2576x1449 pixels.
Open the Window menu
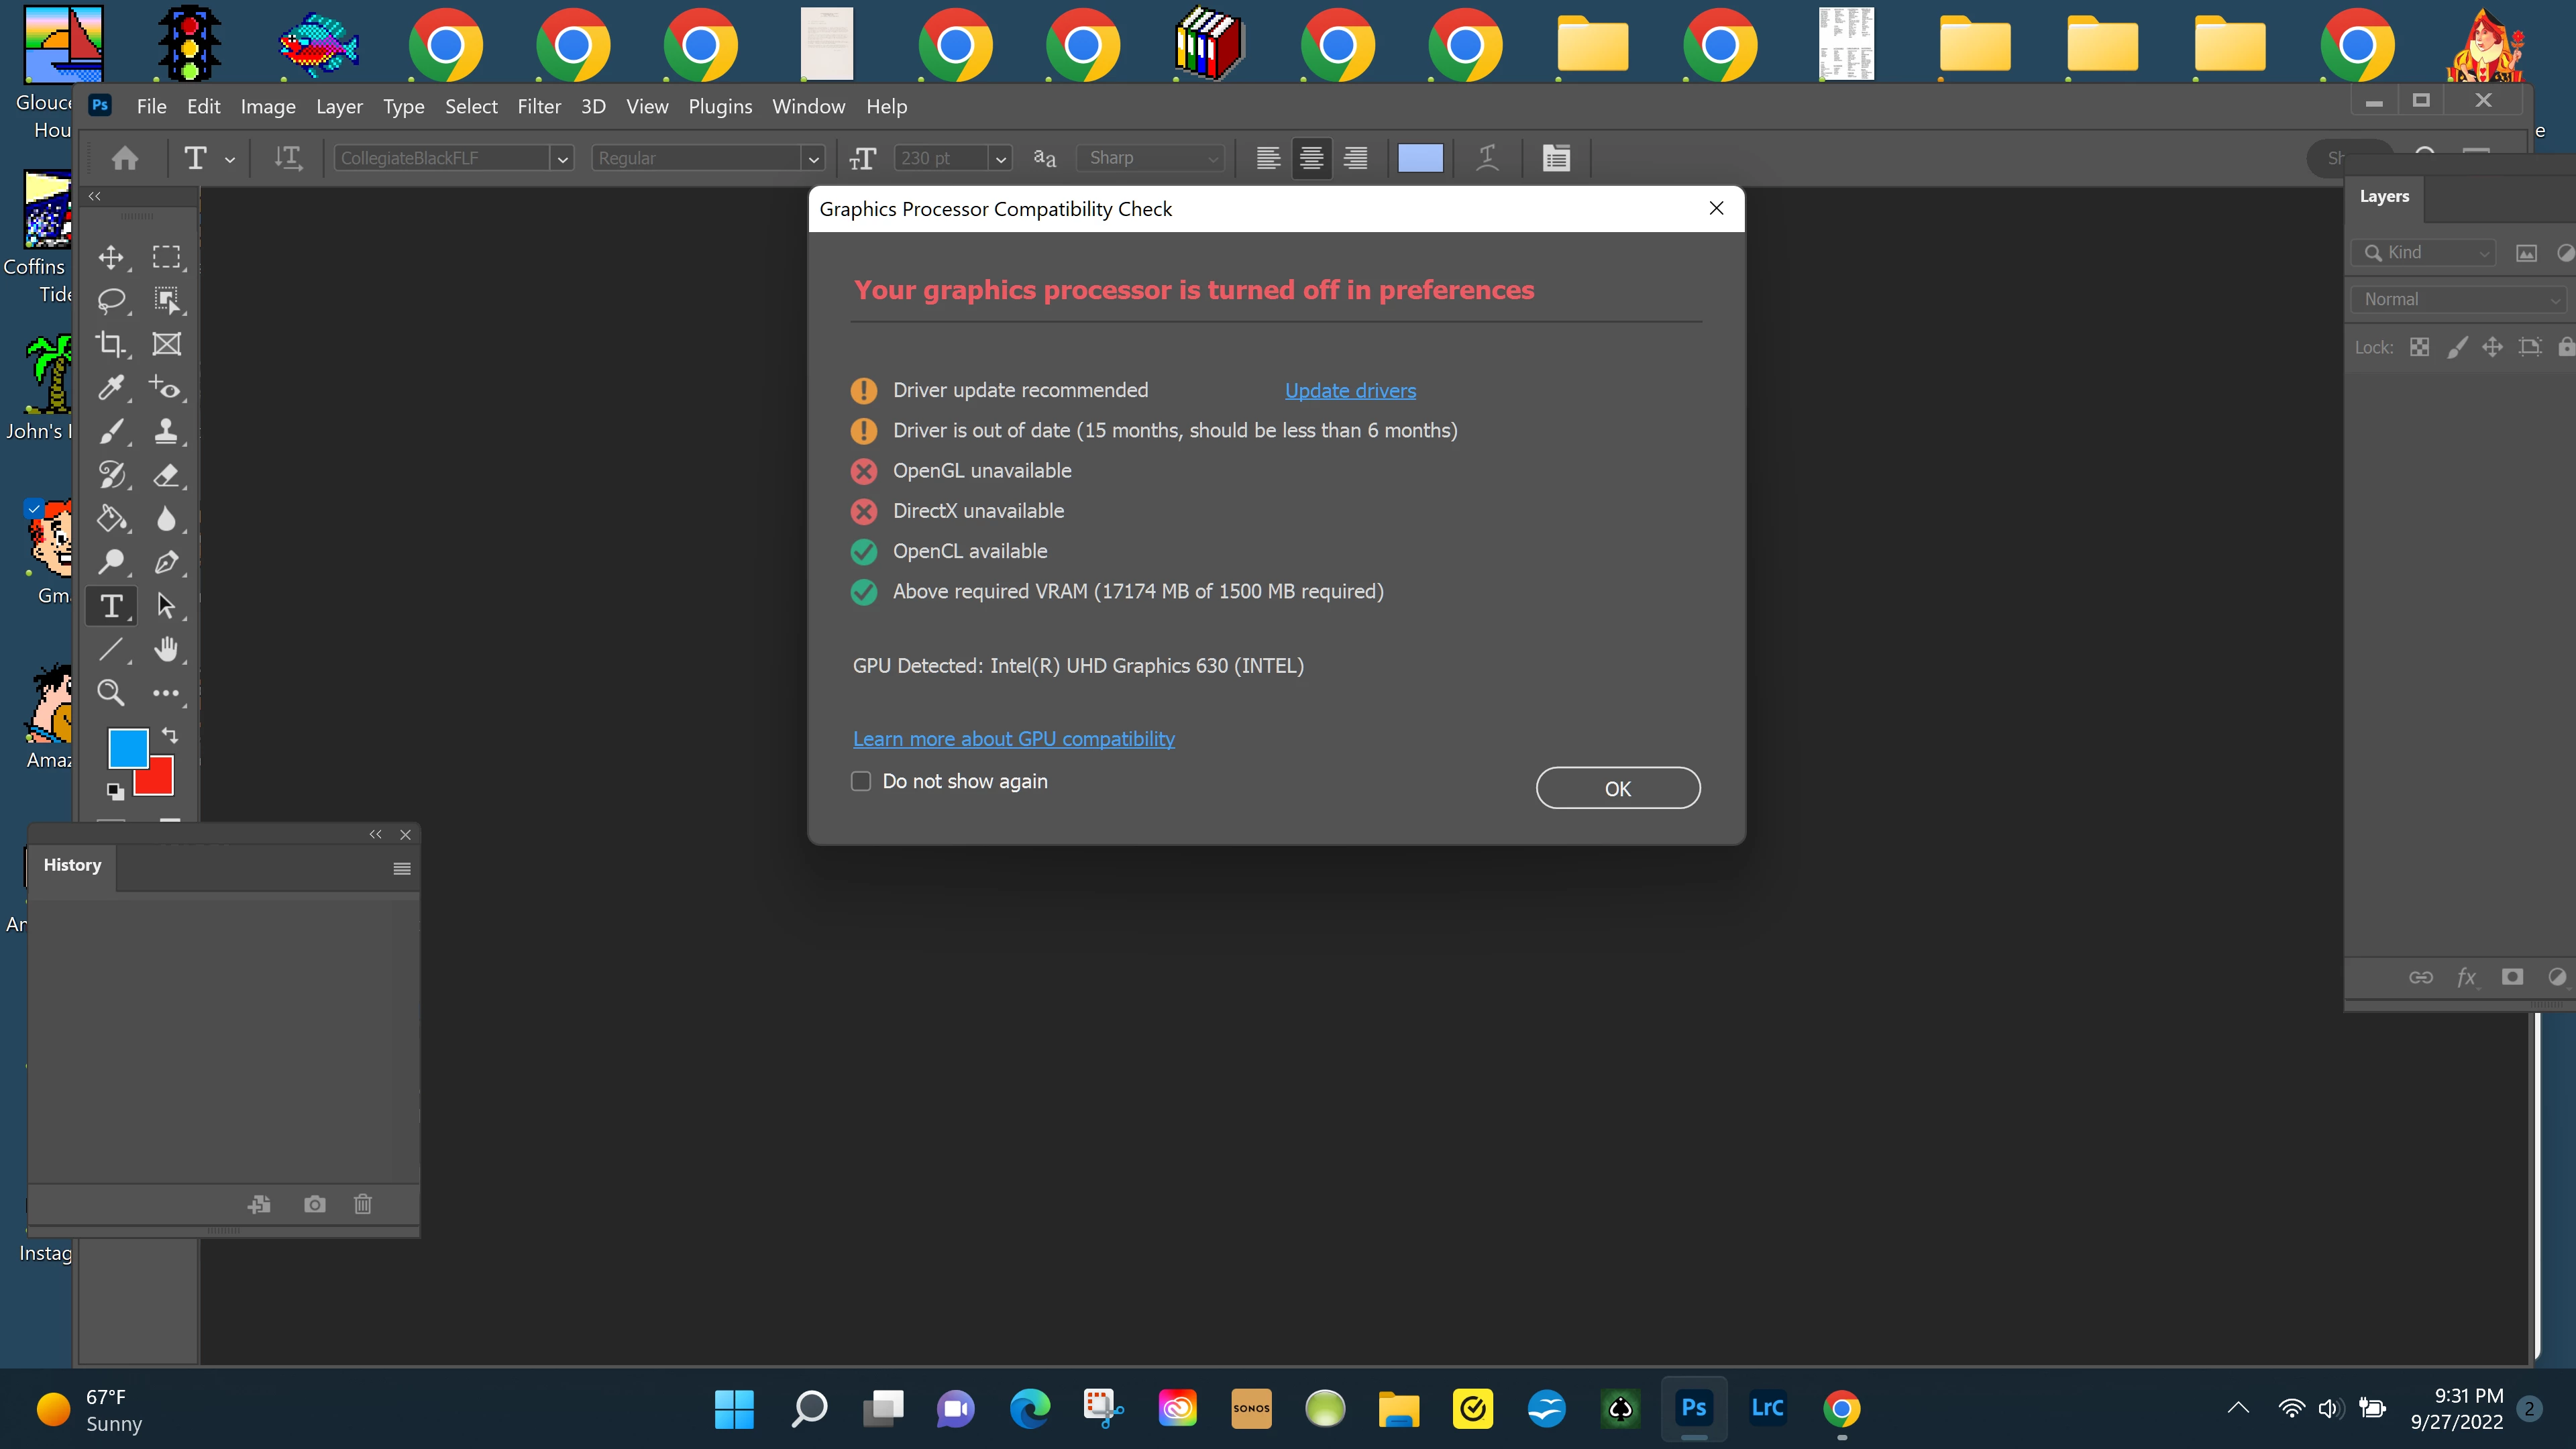click(808, 106)
